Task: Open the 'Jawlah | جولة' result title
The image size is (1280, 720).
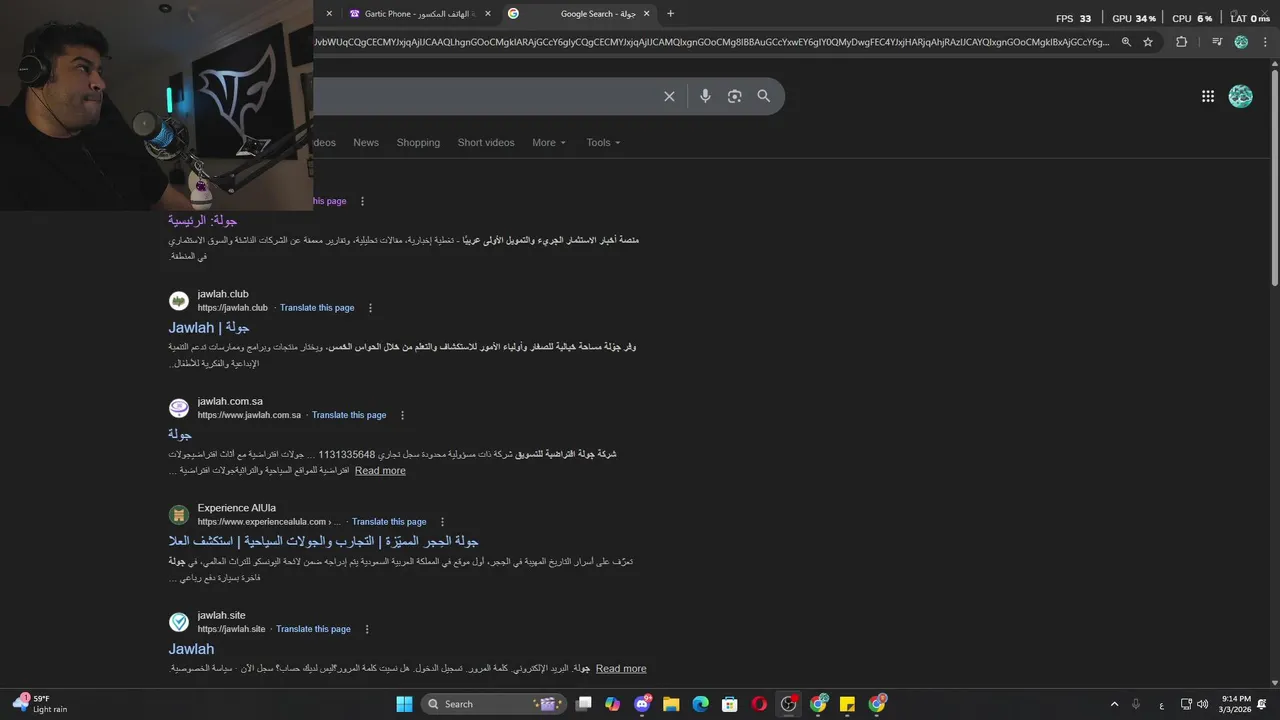Action: coord(209,328)
